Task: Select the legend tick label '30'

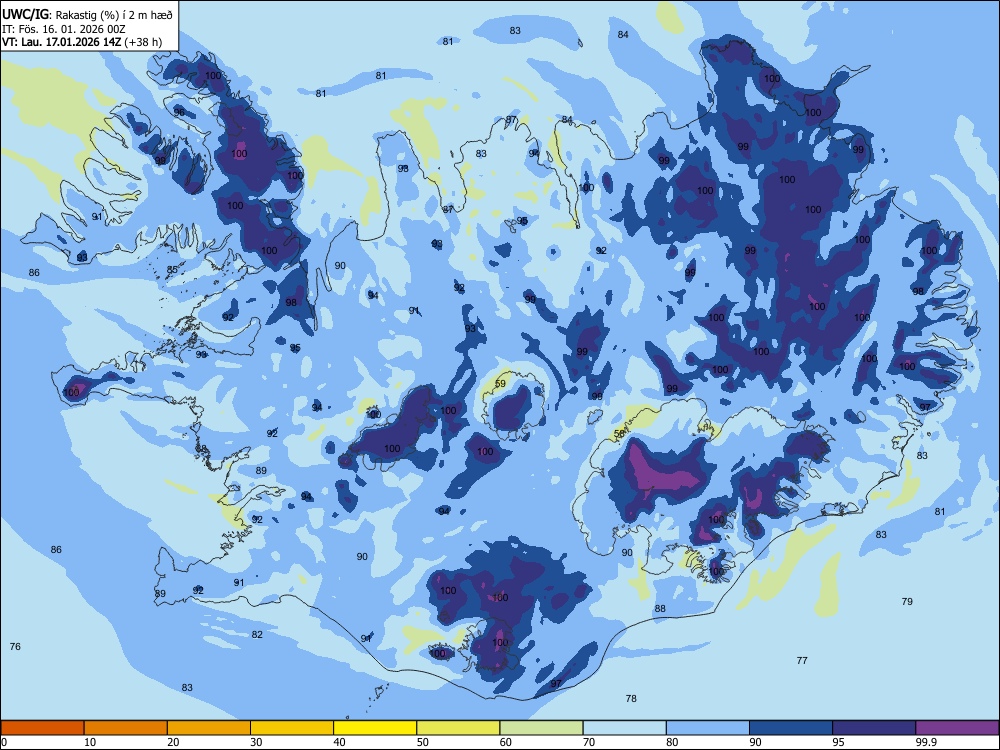Action: [x=256, y=742]
